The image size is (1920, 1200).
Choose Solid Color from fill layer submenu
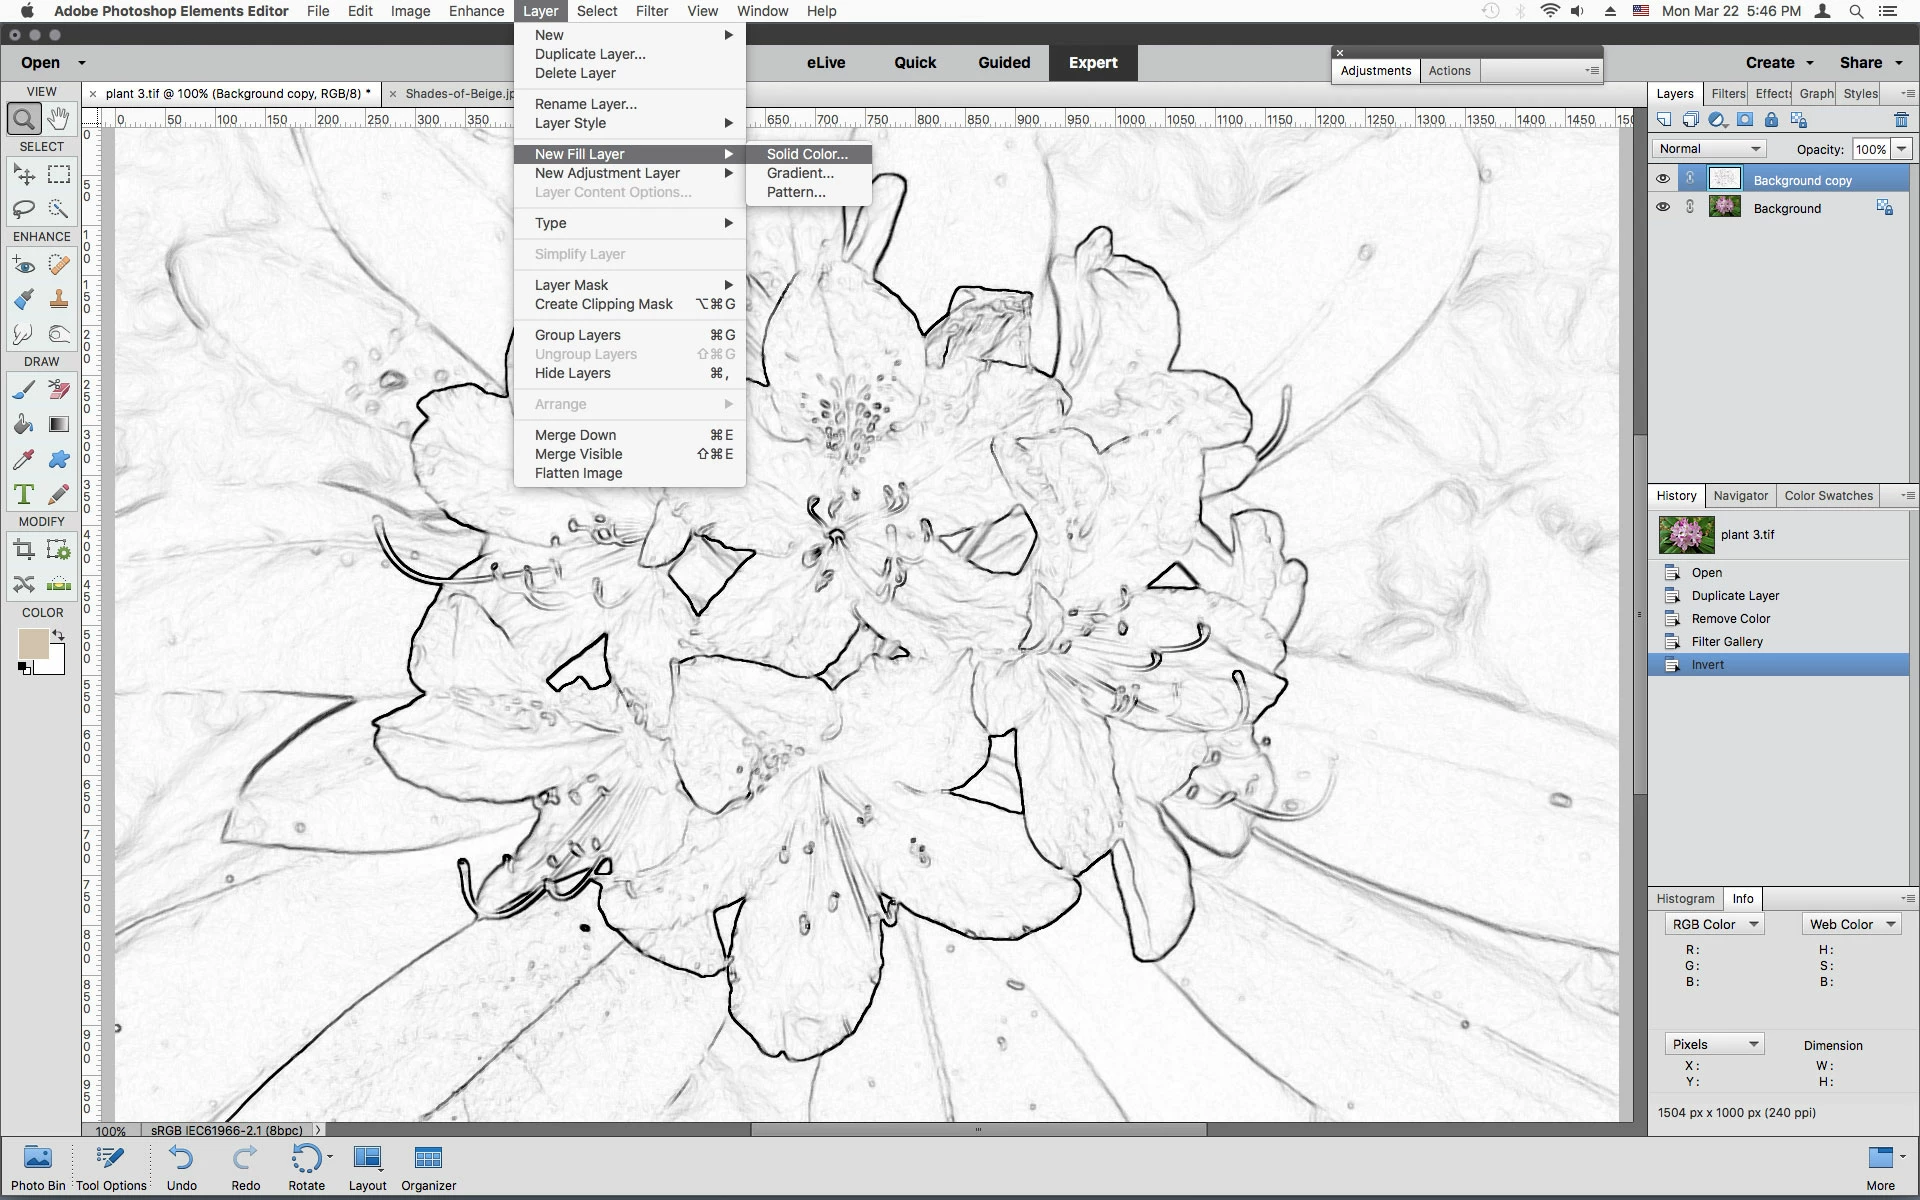click(806, 154)
